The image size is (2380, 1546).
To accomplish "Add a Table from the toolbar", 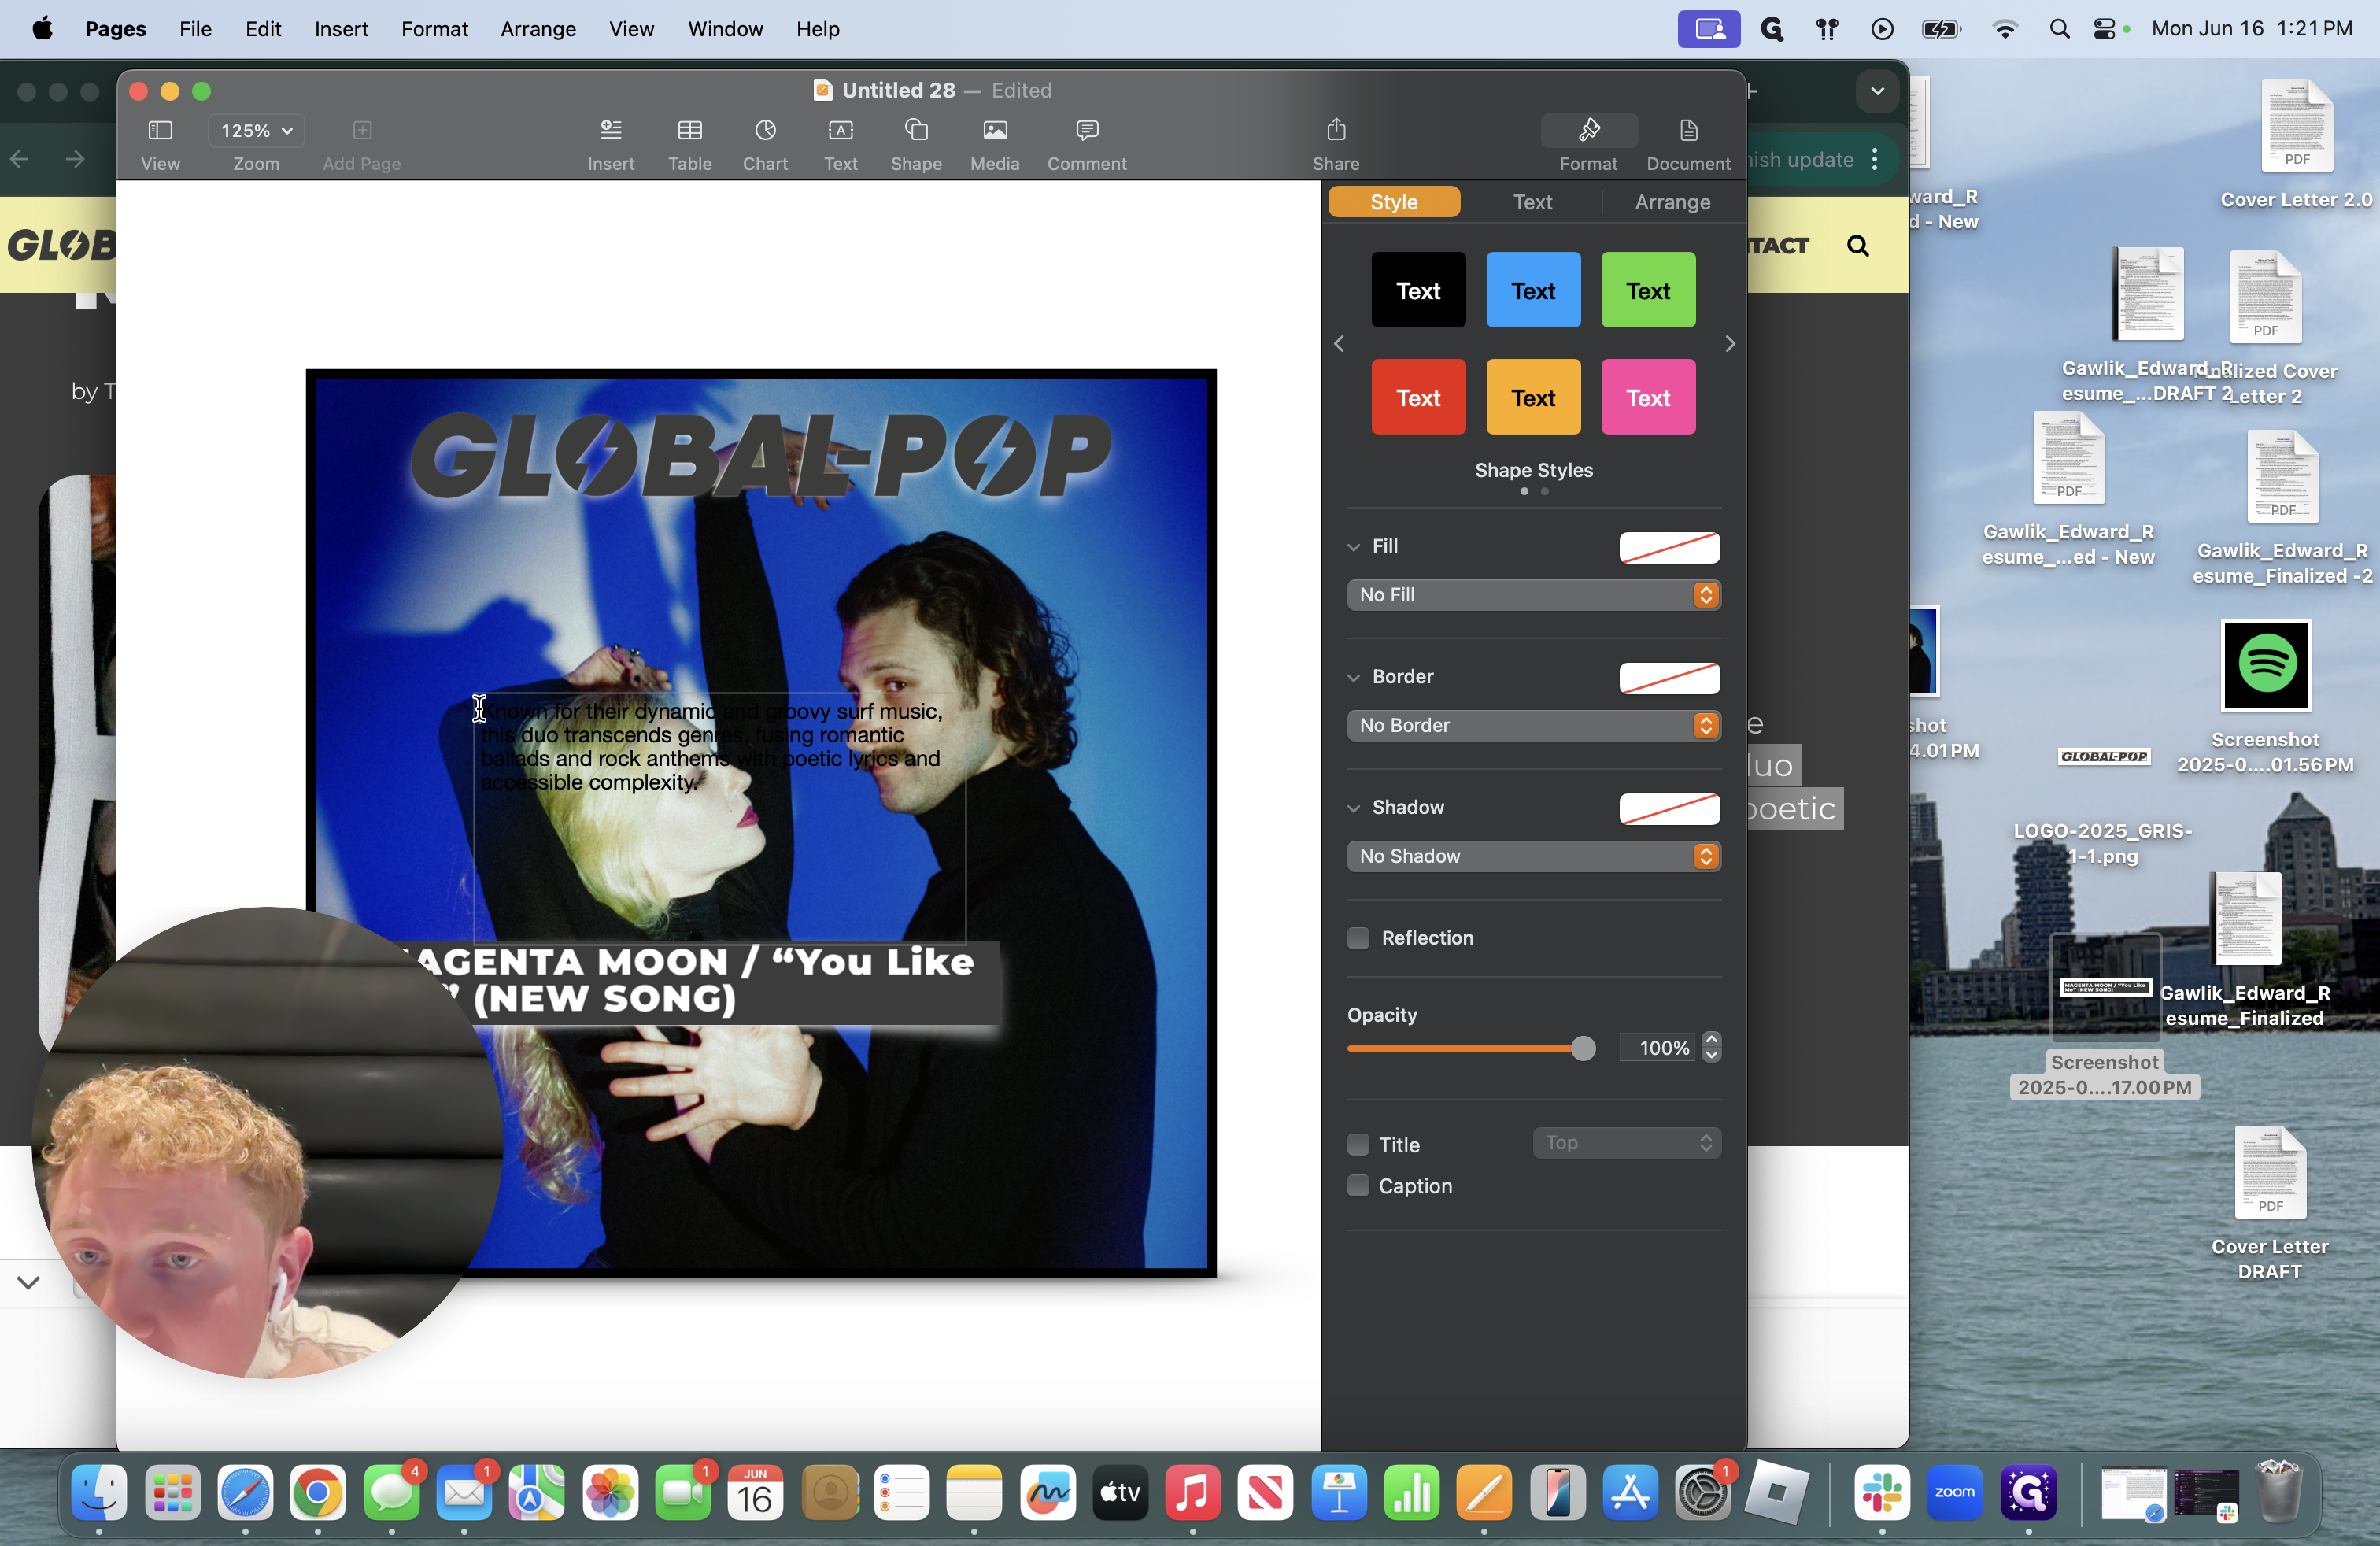I will point(690,130).
